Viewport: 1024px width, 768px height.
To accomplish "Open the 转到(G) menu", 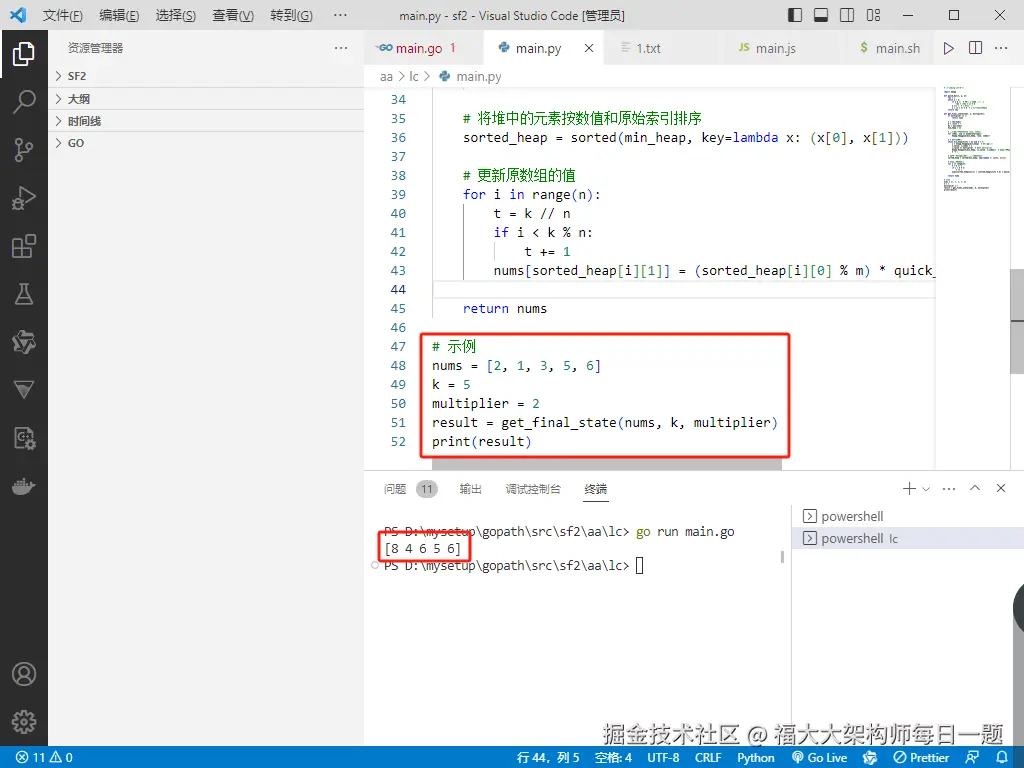I will [x=291, y=15].
